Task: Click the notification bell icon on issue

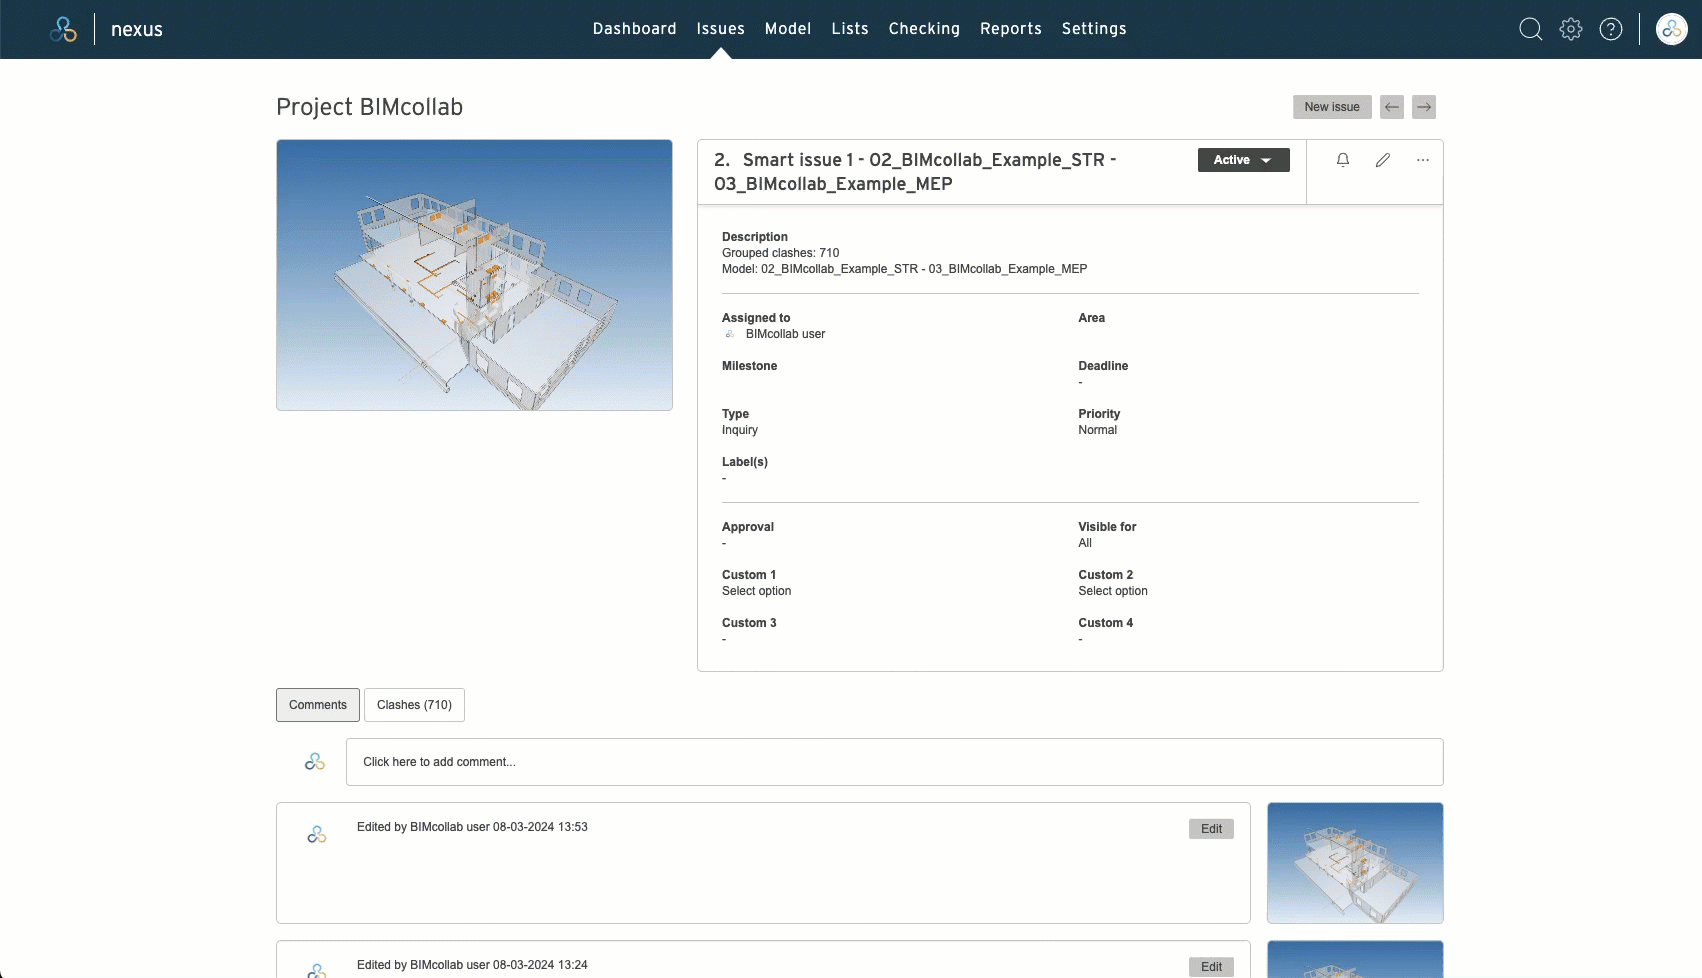Action: click(x=1343, y=160)
